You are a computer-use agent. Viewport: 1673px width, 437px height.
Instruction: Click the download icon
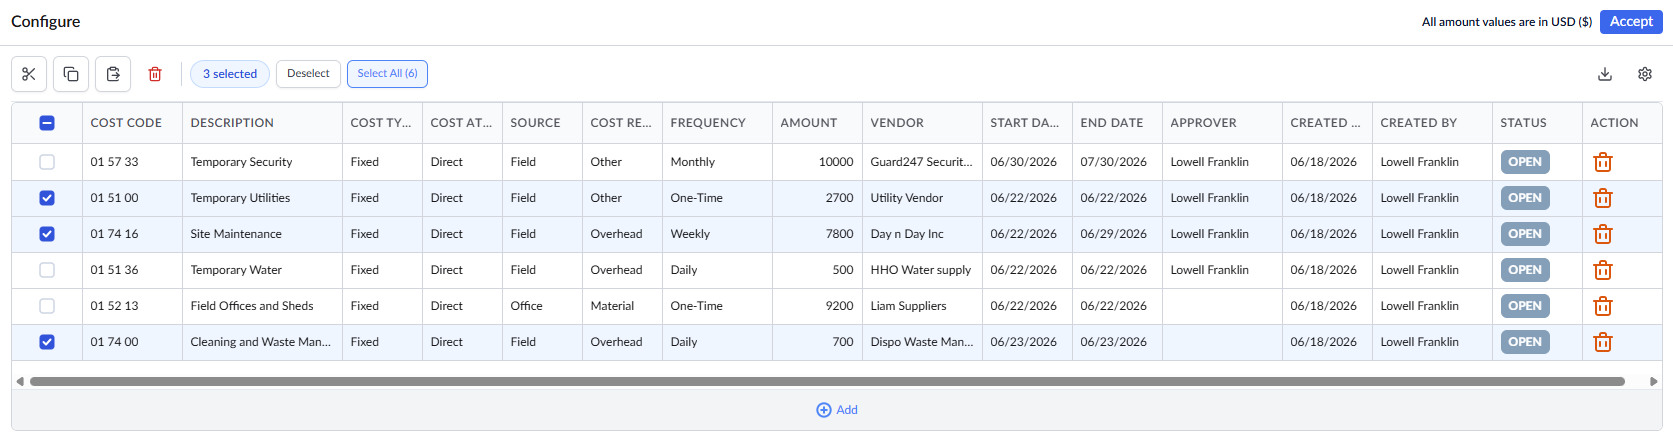1605,74
